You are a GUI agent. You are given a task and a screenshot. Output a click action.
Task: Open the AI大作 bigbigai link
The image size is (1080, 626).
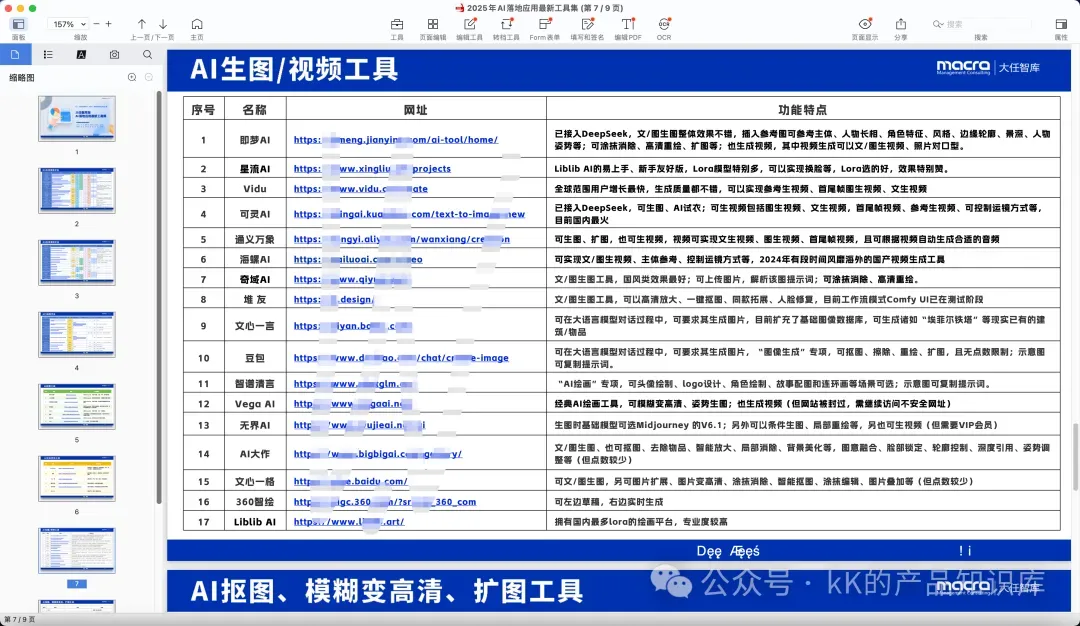click(x=377, y=454)
